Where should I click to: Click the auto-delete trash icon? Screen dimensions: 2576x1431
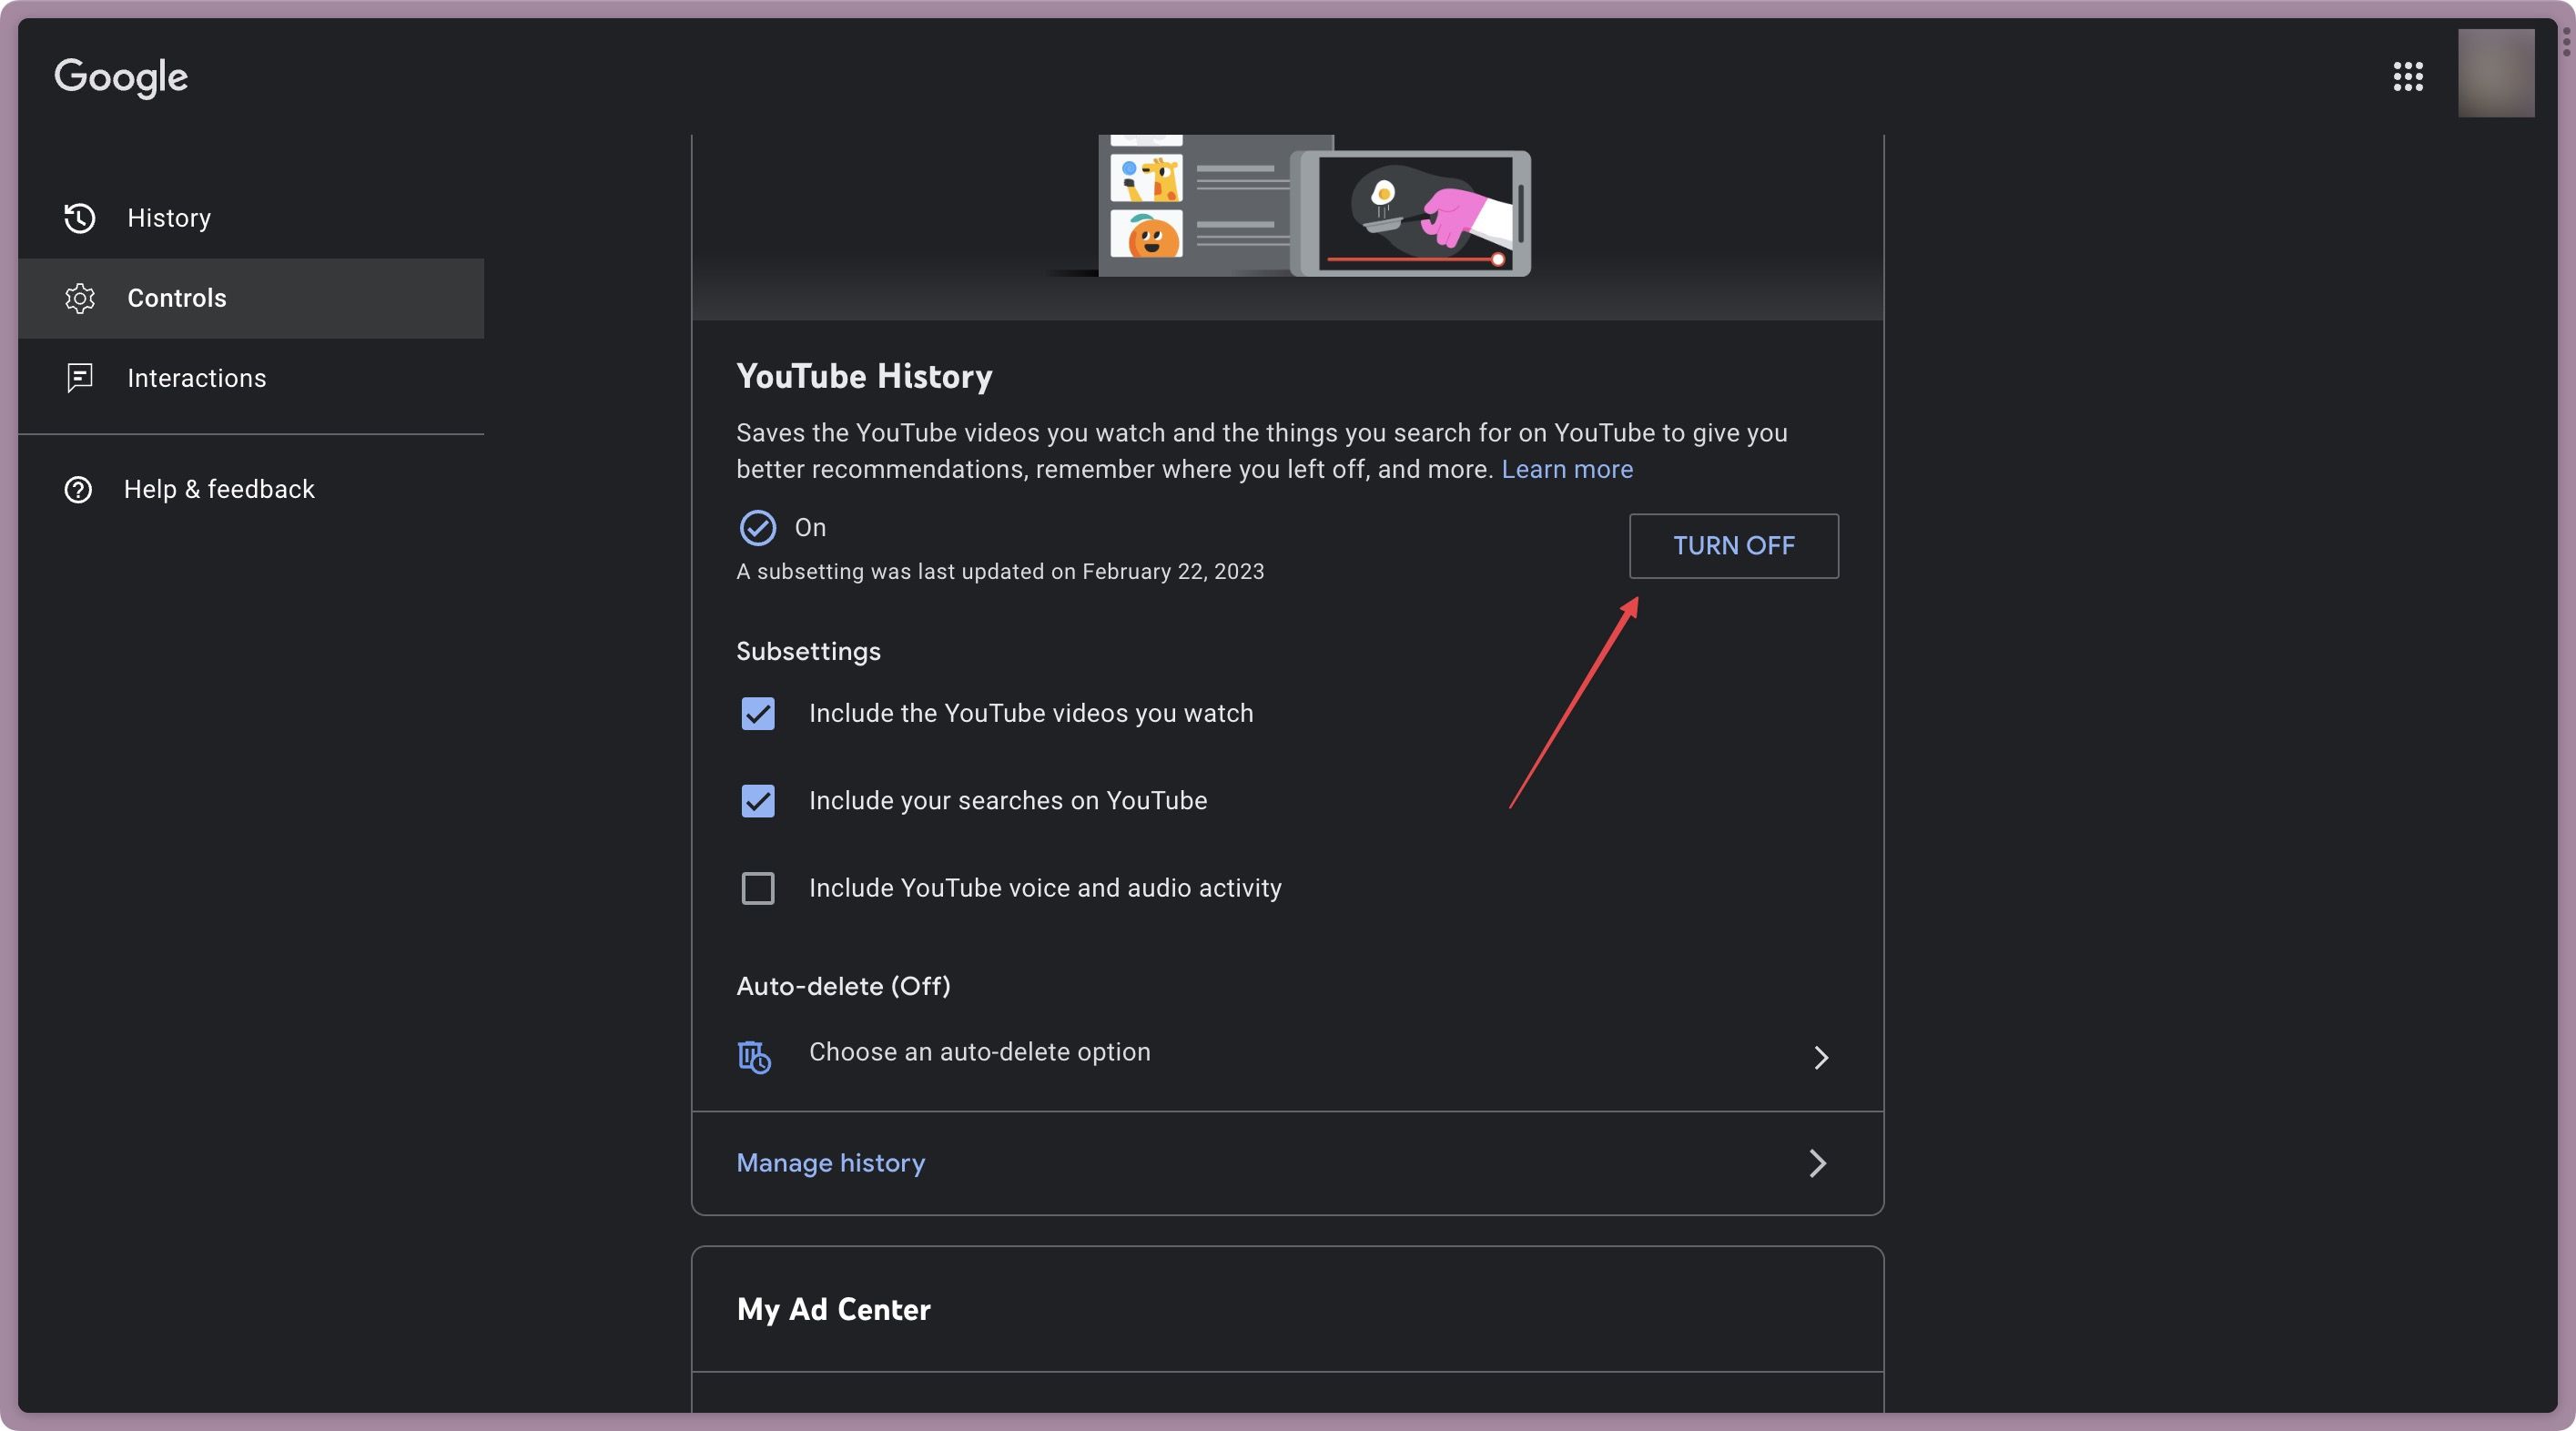(756, 1054)
